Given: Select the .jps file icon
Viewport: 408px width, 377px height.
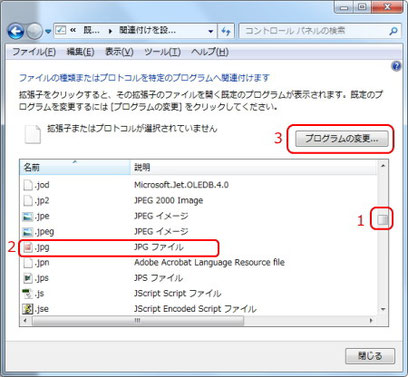Looking at the screenshot, I should pyautogui.click(x=28, y=278).
